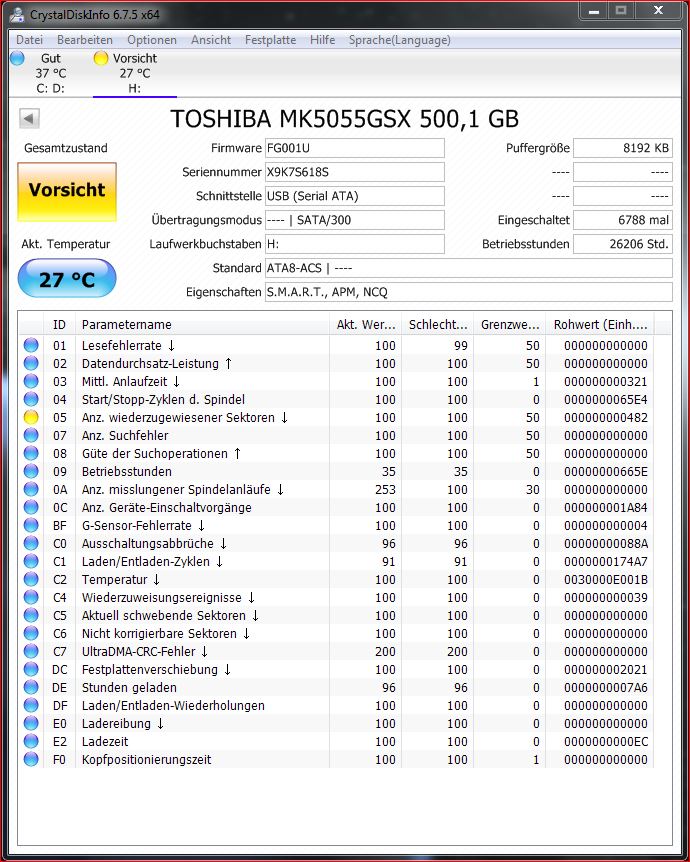Click the blue Gut status orb for the C: D: disk
The height and width of the screenshot is (862, 690).
click(x=18, y=58)
